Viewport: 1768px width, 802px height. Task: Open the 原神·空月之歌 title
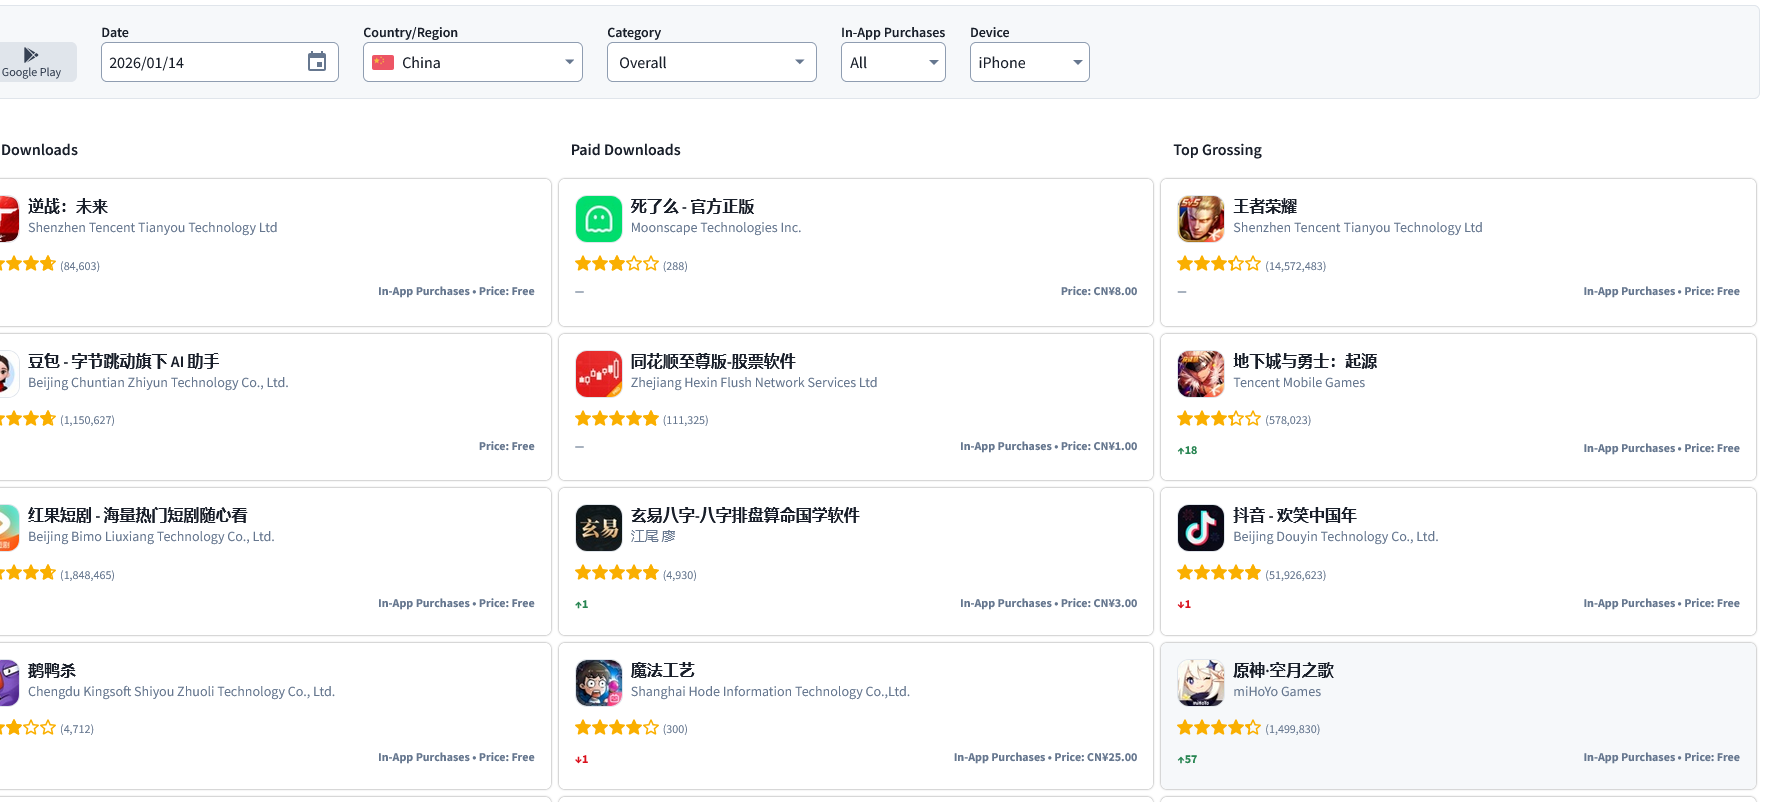(x=1283, y=671)
